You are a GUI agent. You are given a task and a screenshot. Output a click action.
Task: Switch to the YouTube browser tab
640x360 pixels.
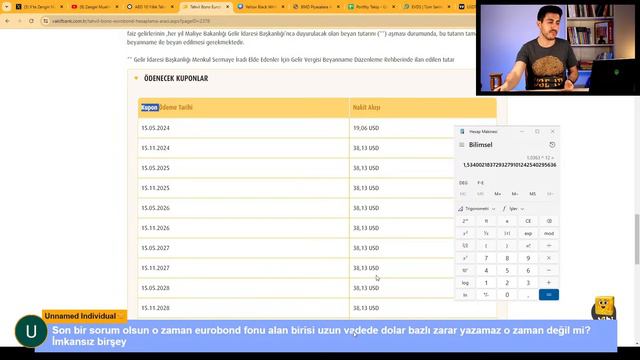(x=95, y=7)
